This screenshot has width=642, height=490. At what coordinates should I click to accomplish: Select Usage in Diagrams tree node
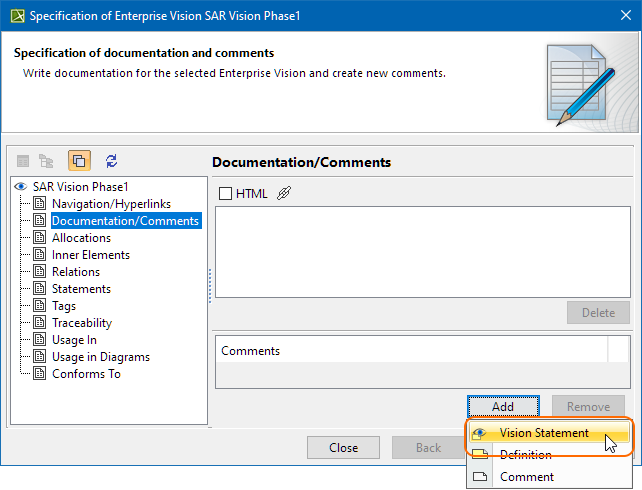coord(100,357)
